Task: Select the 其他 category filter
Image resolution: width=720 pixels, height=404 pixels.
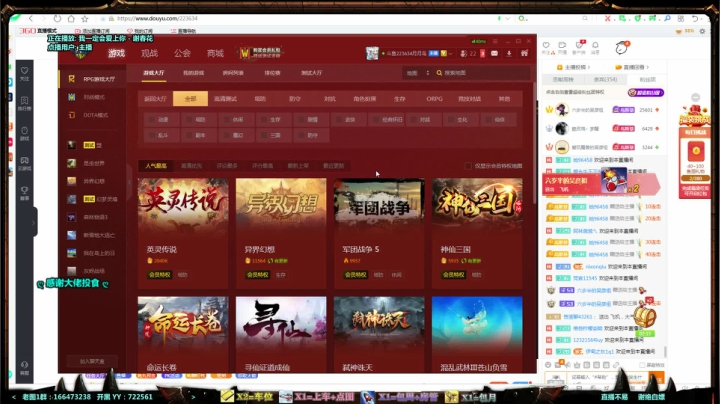Action: [x=504, y=99]
